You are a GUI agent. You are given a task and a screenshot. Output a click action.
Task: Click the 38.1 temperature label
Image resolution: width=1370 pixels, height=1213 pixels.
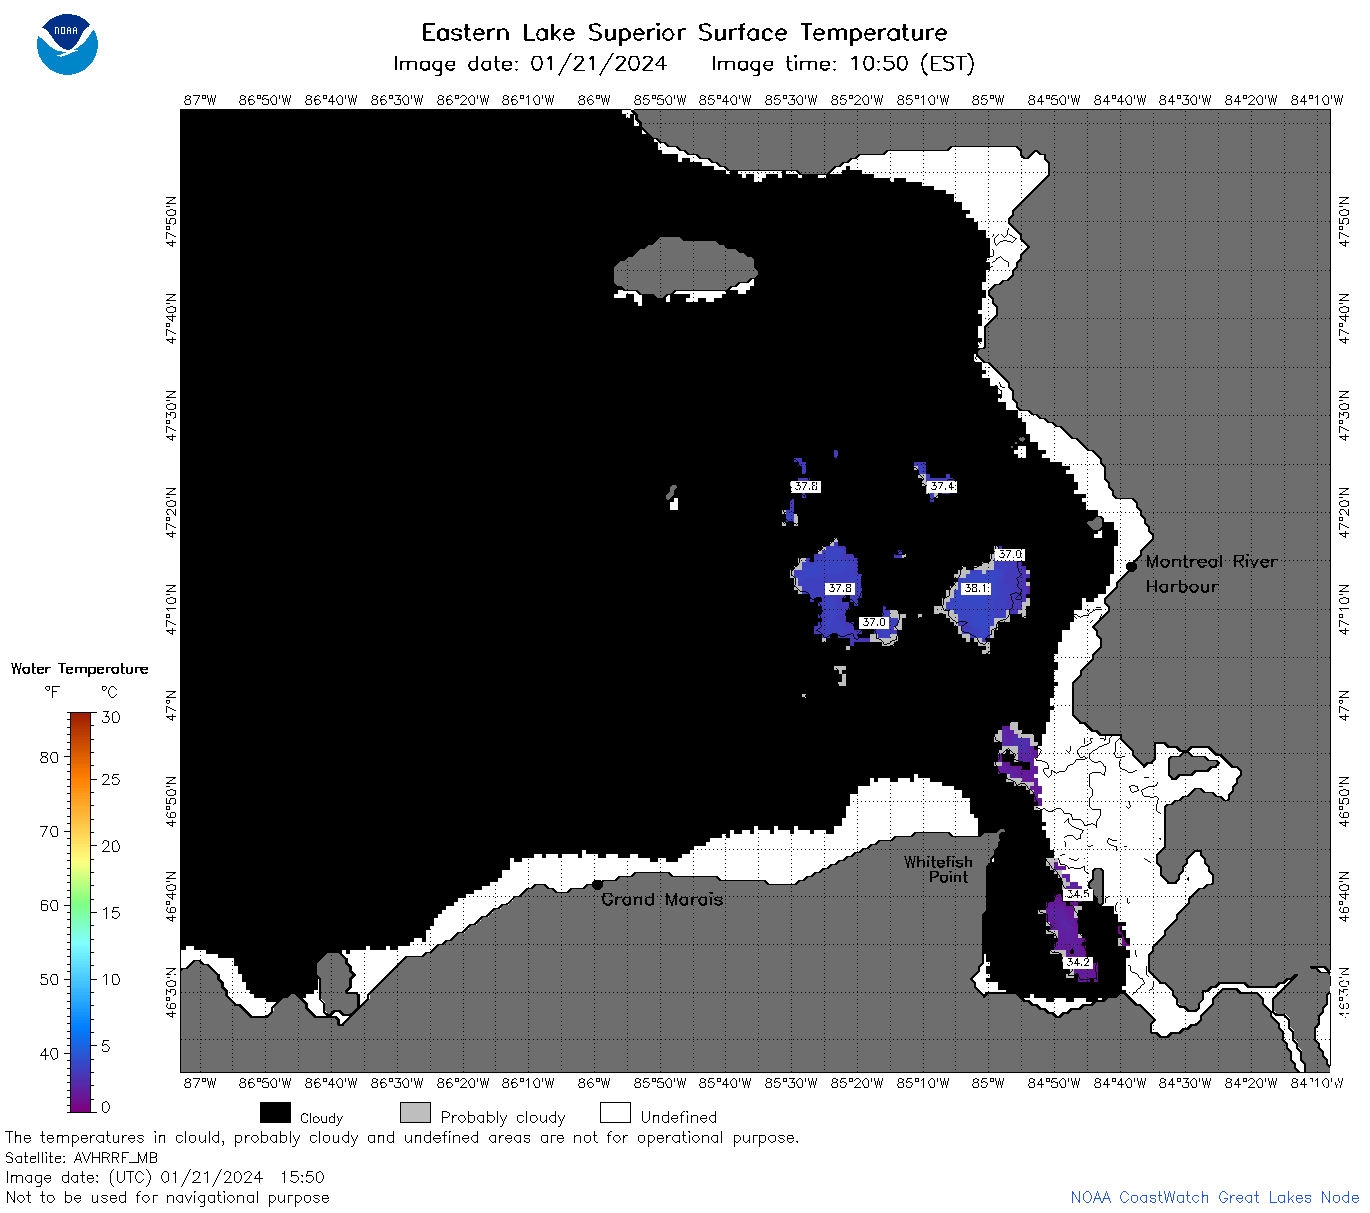(975, 589)
